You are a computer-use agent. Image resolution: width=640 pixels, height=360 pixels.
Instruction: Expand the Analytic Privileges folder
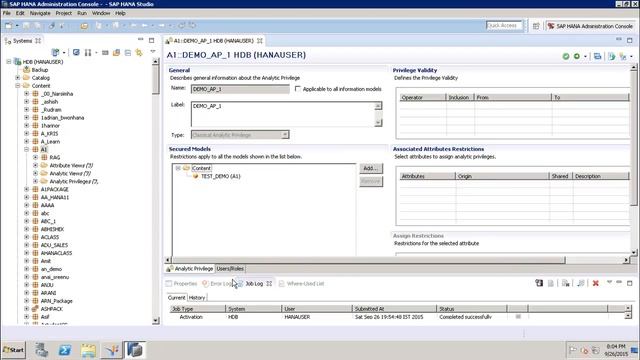tap(36, 181)
